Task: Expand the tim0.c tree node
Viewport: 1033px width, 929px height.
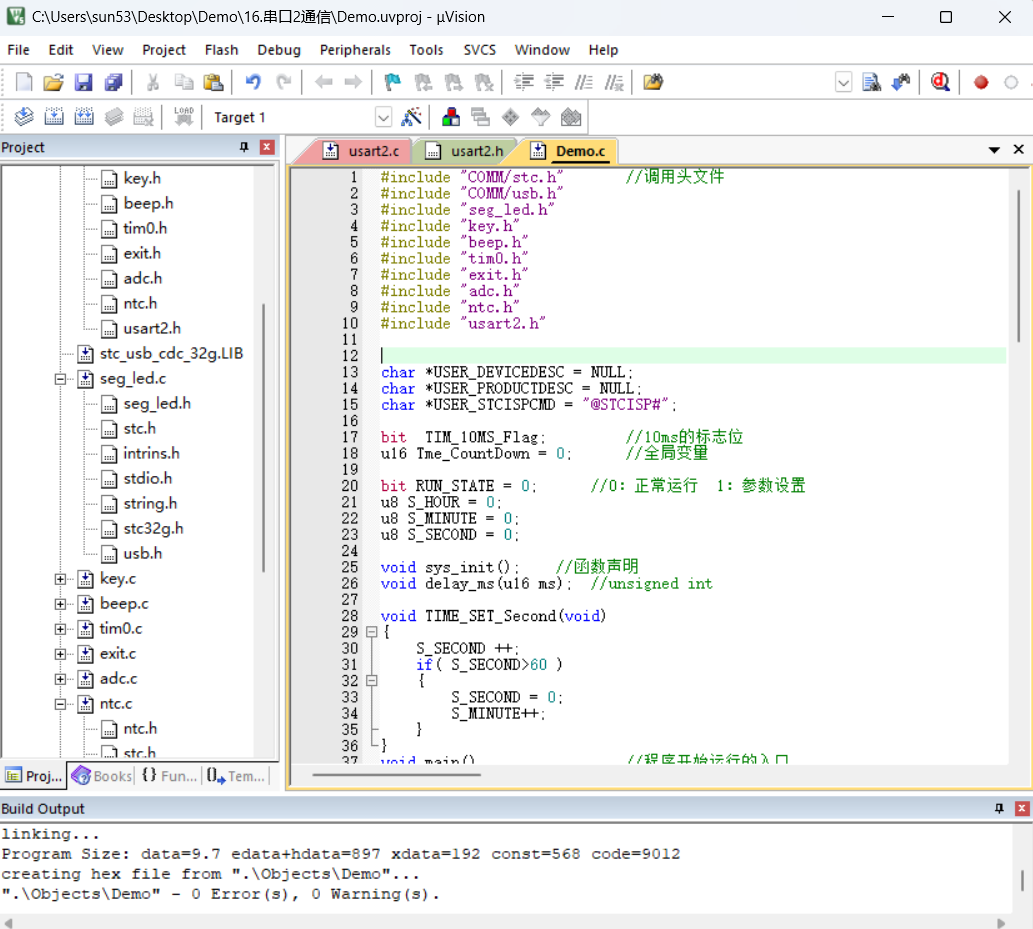Action: pyautogui.click(x=60, y=629)
